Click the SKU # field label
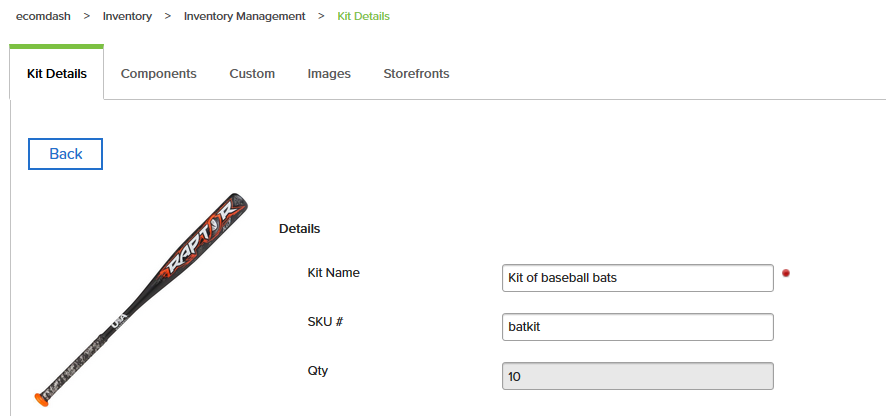 pyautogui.click(x=325, y=322)
